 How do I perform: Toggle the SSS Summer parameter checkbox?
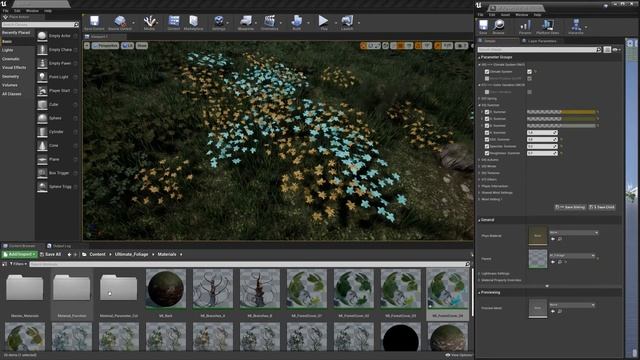tap(487, 140)
